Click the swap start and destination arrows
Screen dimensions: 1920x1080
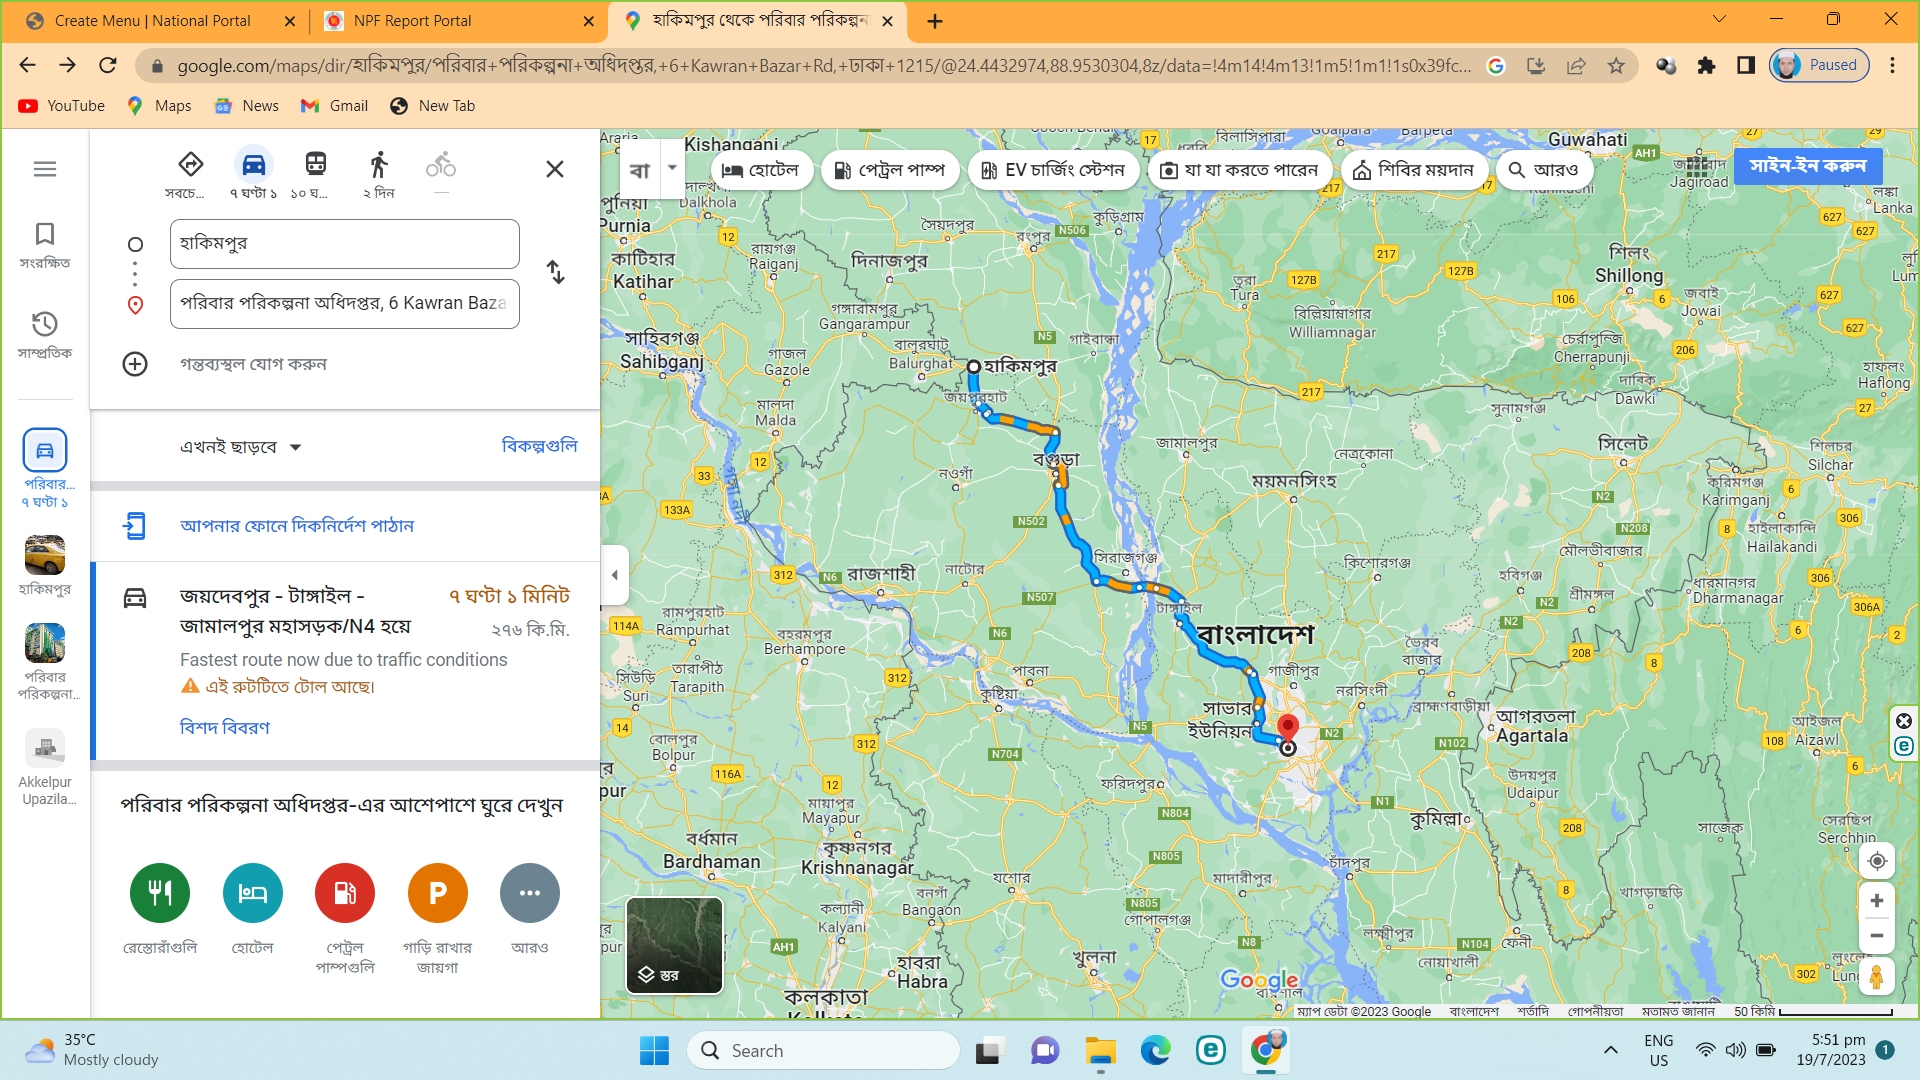point(555,272)
